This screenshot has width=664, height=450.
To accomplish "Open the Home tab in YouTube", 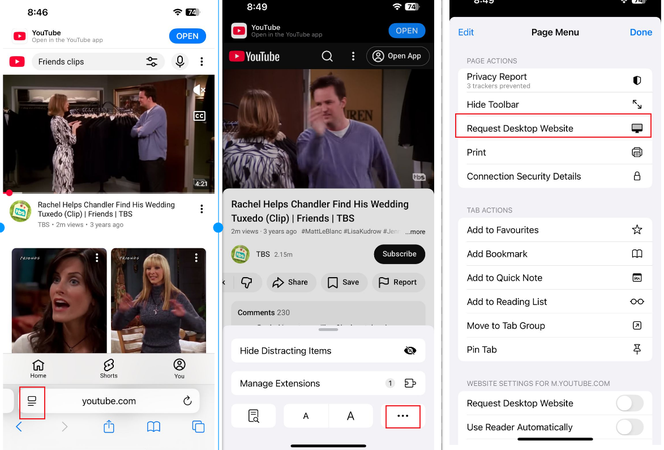I will tap(38, 369).
